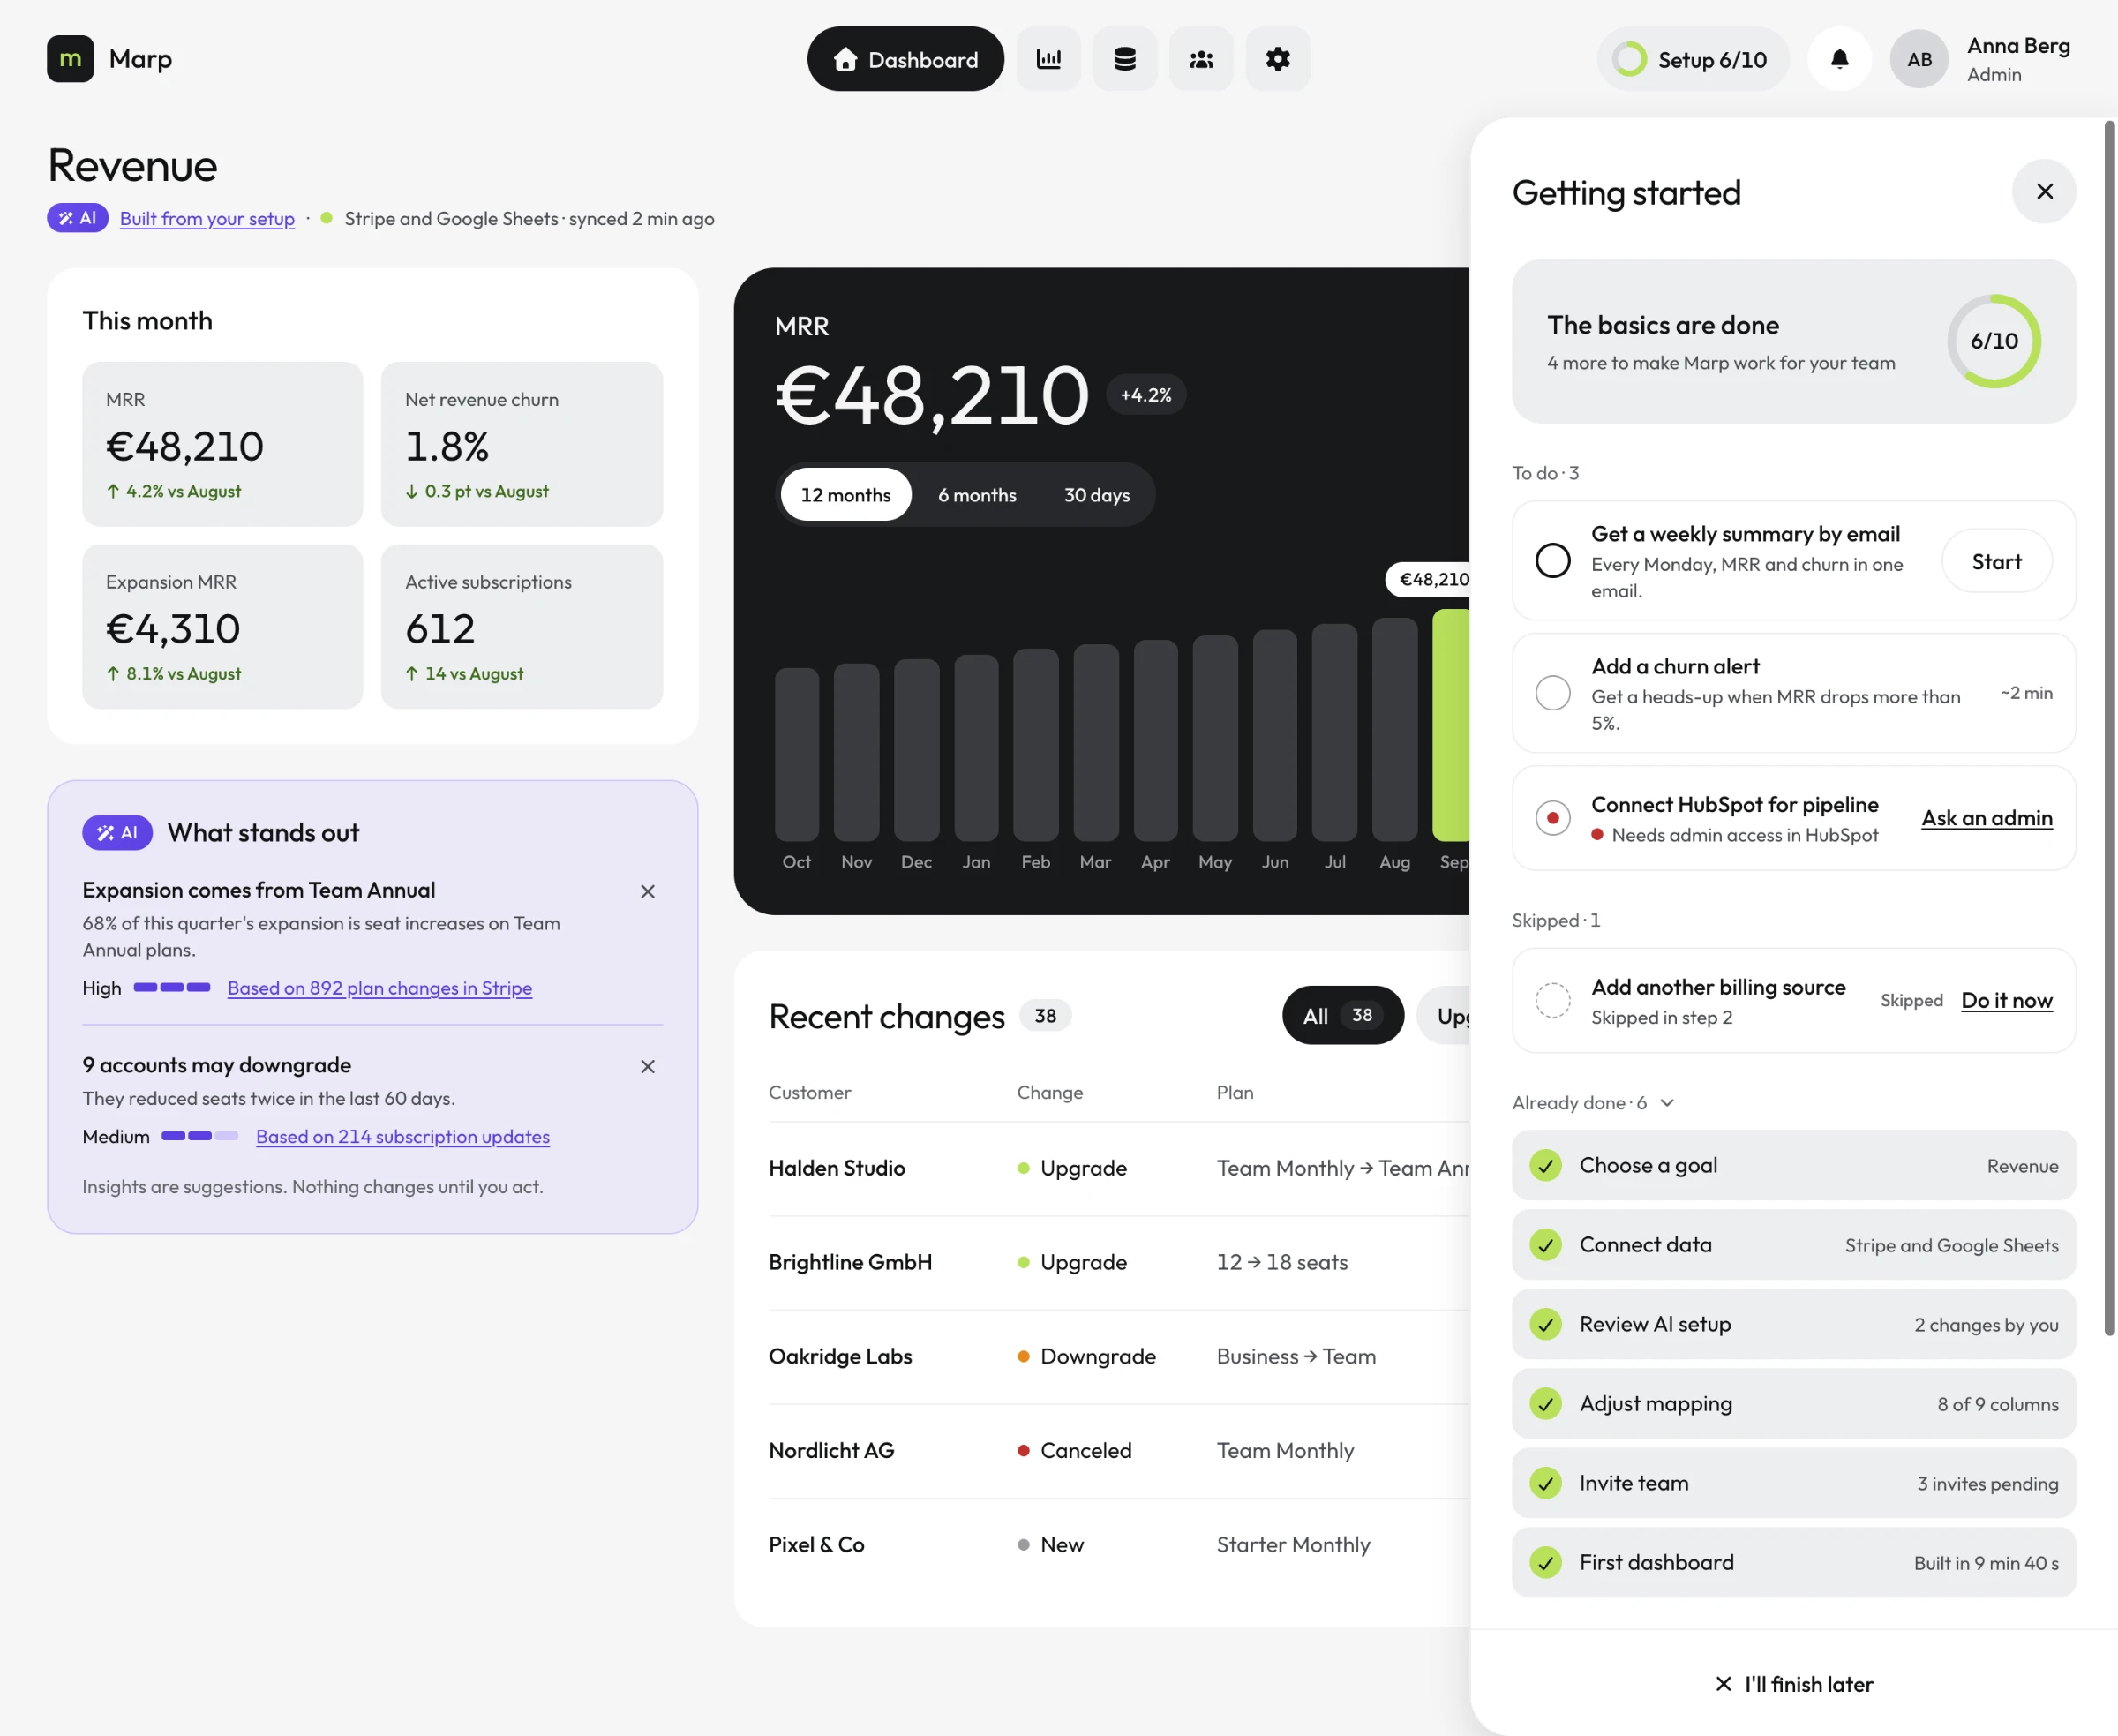The width and height of the screenshot is (2118, 1736).
Task: Open the Active subscriptions card
Action: tap(521, 626)
